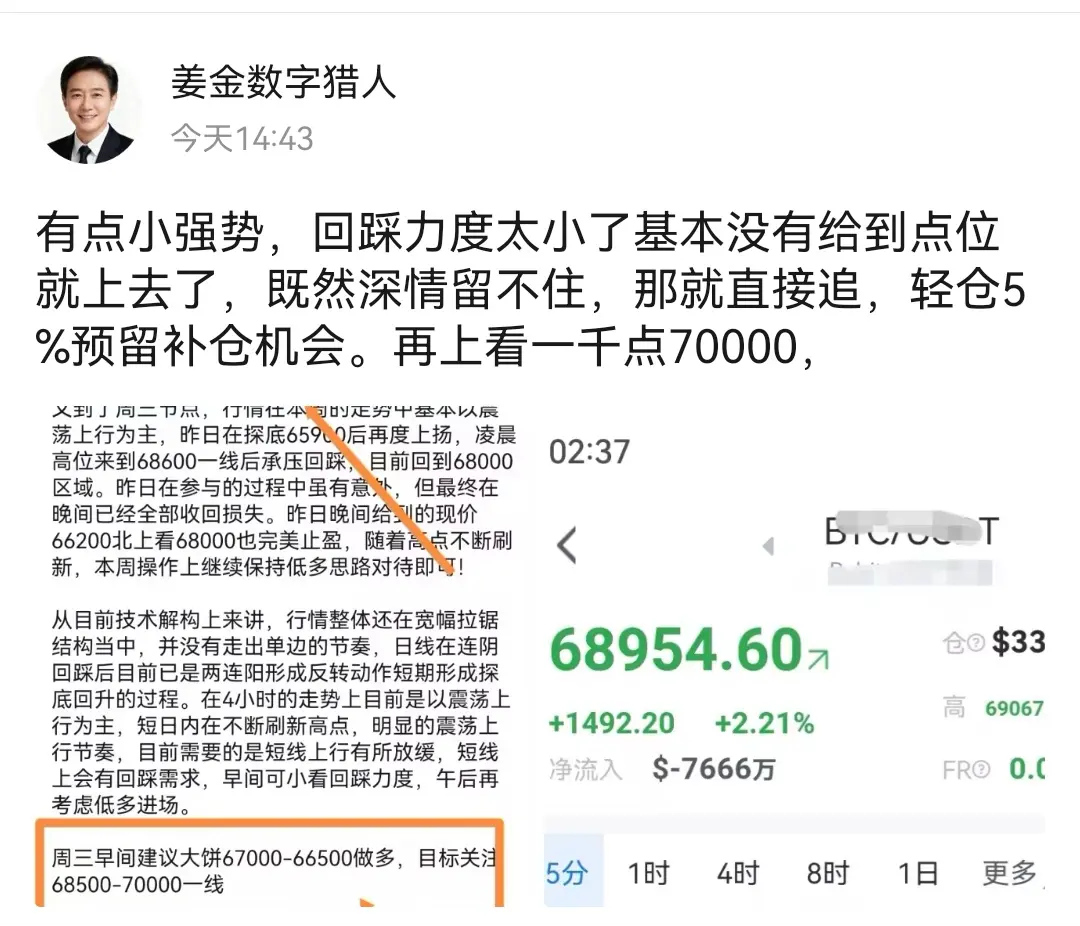Expand the trading pair dropdown triangle
The height and width of the screenshot is (926, 1080).
(769, 546)
